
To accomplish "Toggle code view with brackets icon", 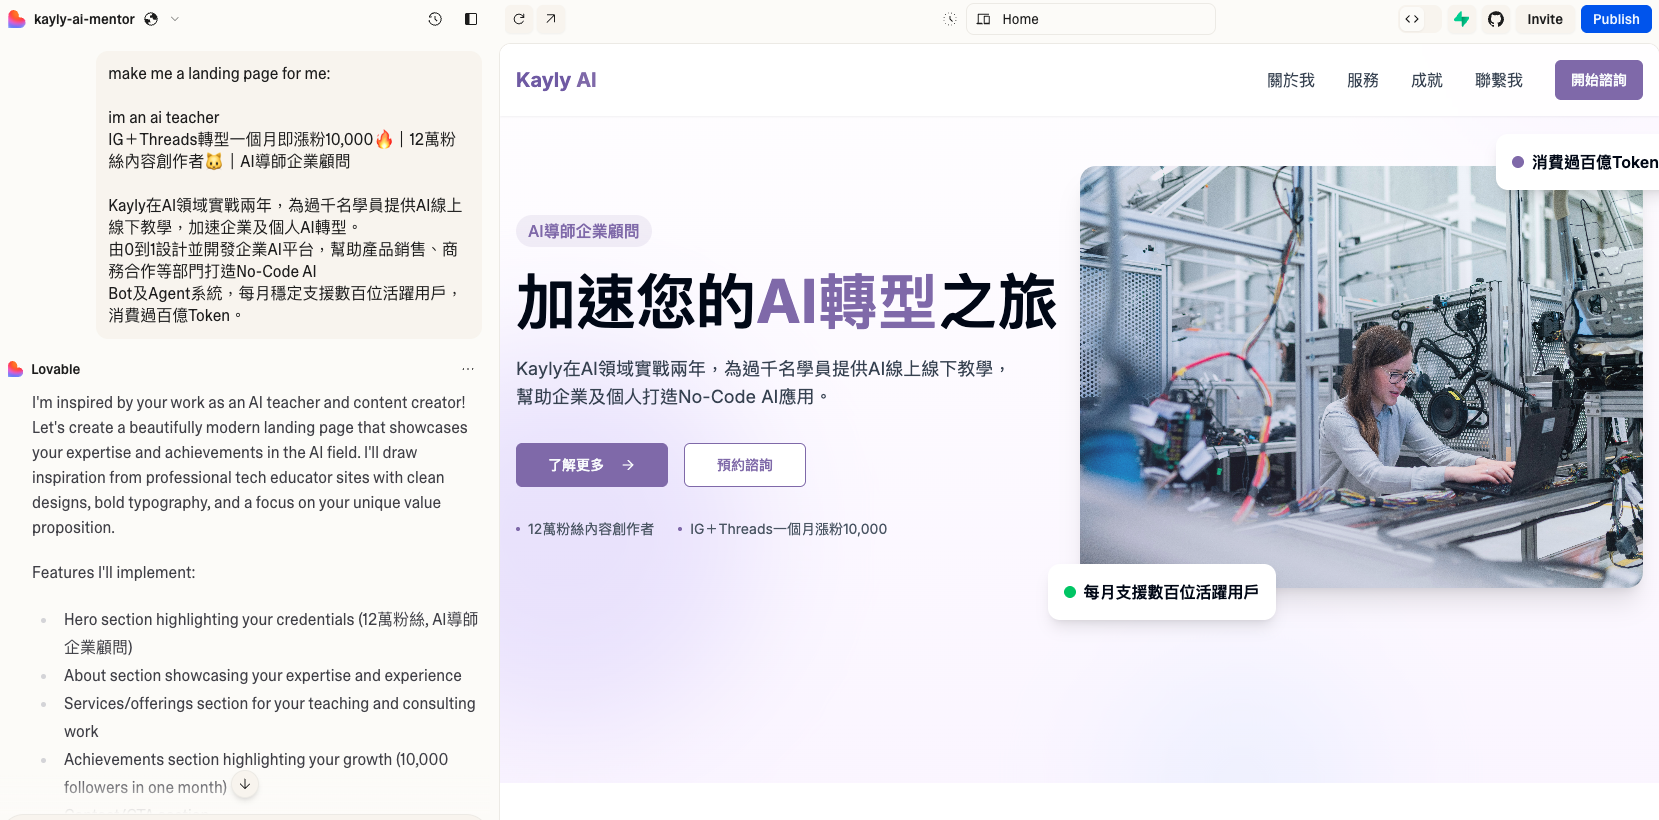I will click(1412, 19).
